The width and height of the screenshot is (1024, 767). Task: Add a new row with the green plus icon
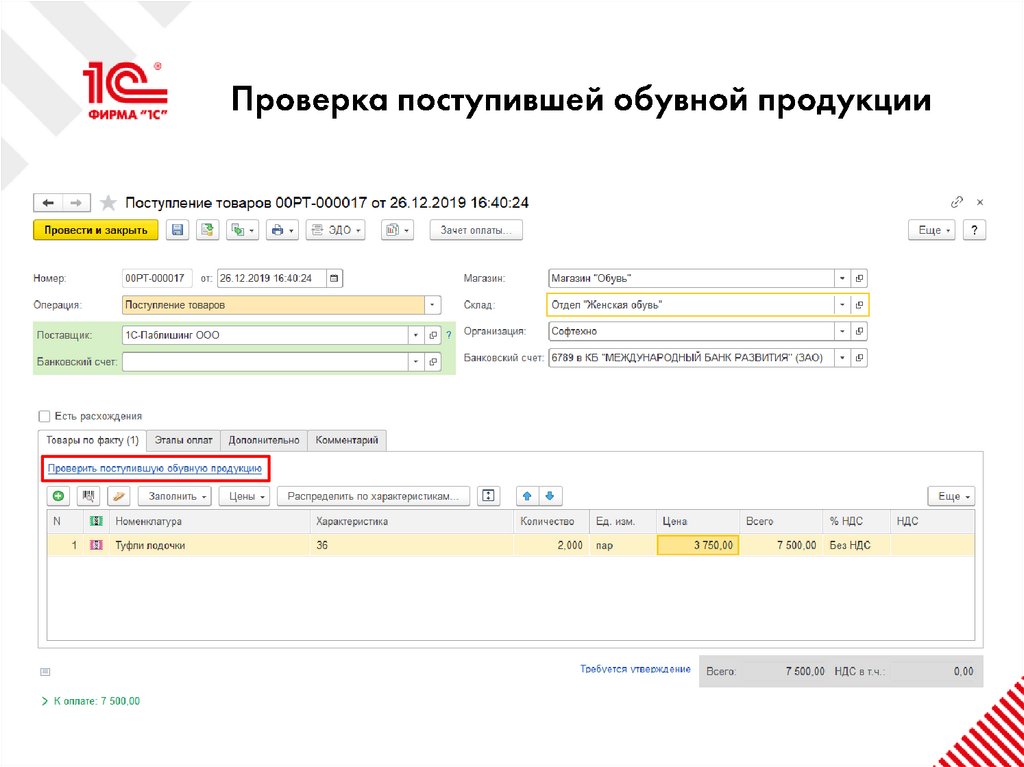tap(58, 495)
